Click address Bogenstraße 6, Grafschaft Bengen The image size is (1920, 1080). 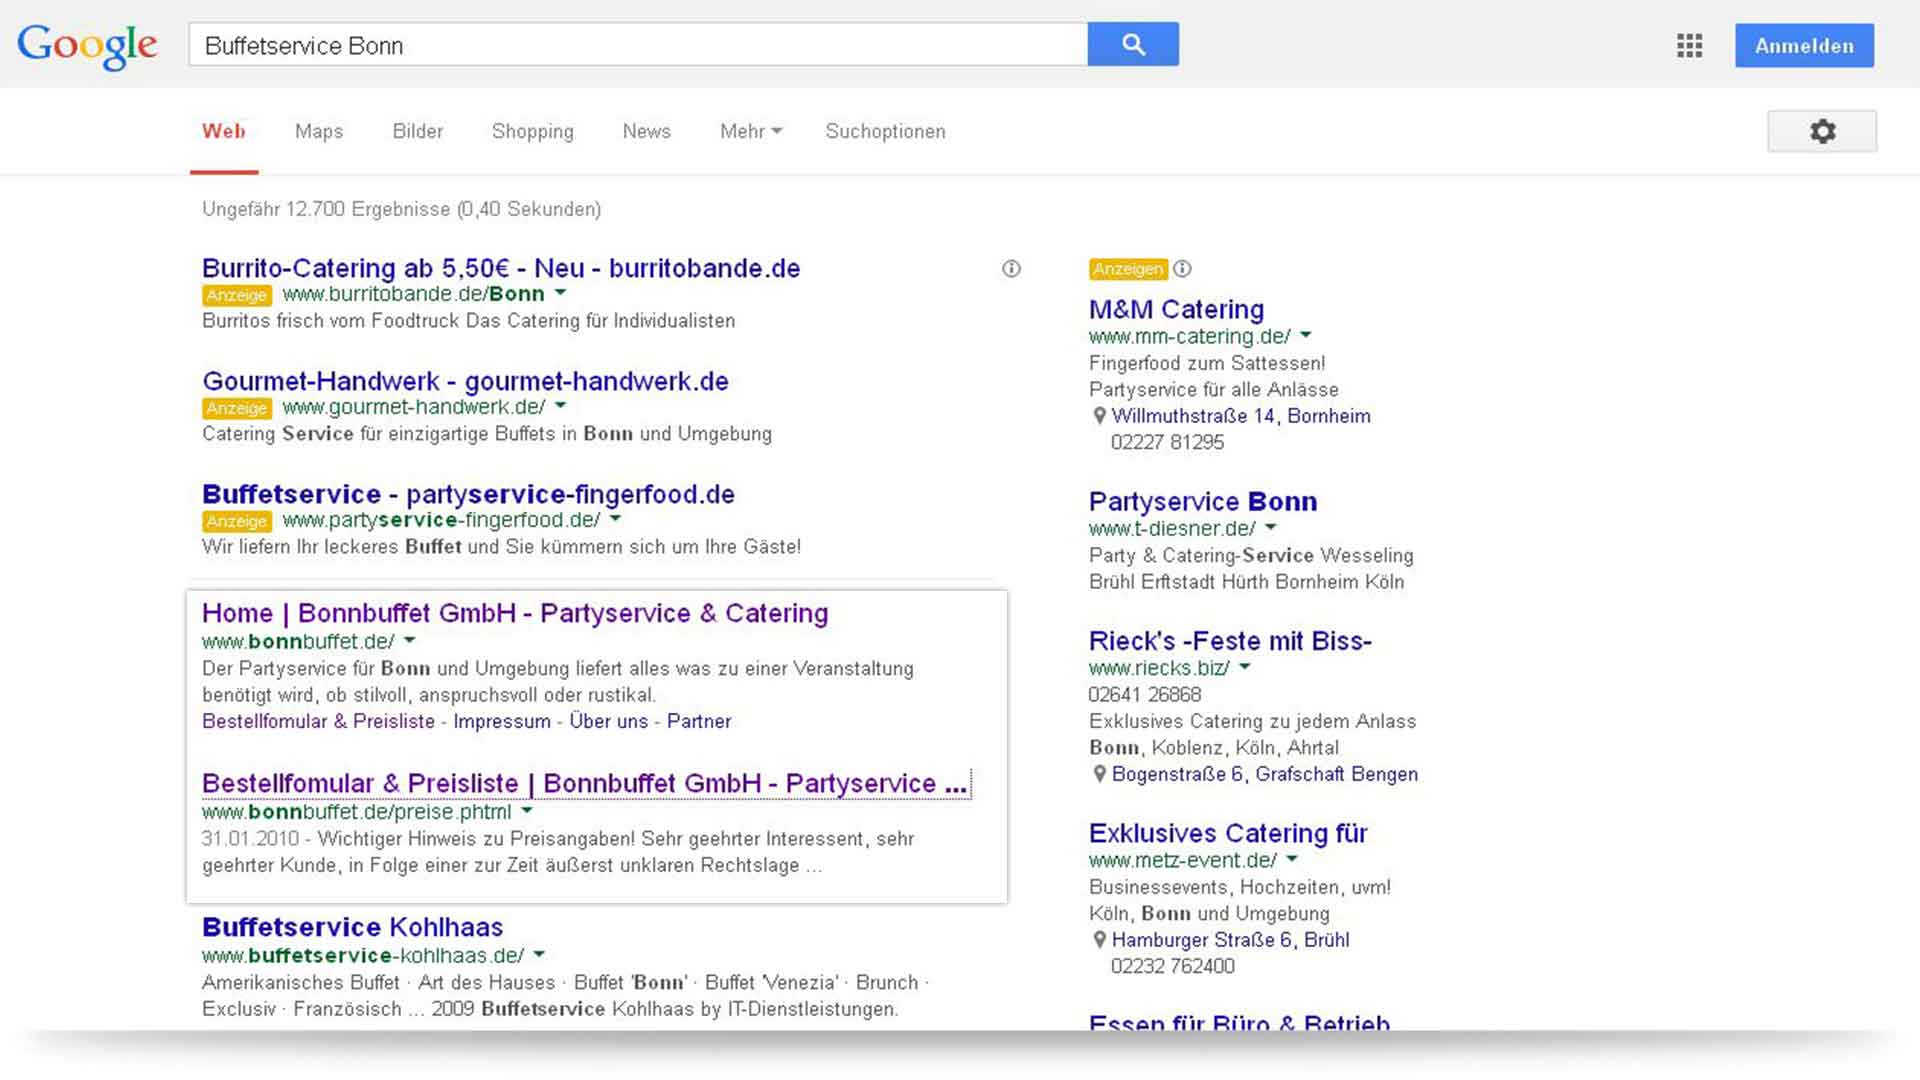(x=1265, y=774)
